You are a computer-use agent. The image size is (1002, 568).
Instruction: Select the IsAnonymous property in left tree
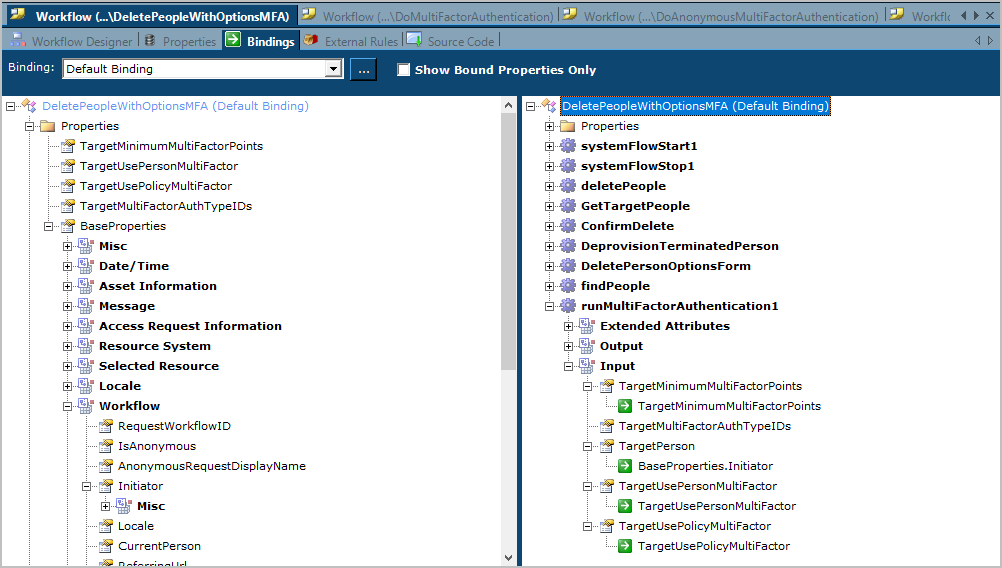[156, 446]
